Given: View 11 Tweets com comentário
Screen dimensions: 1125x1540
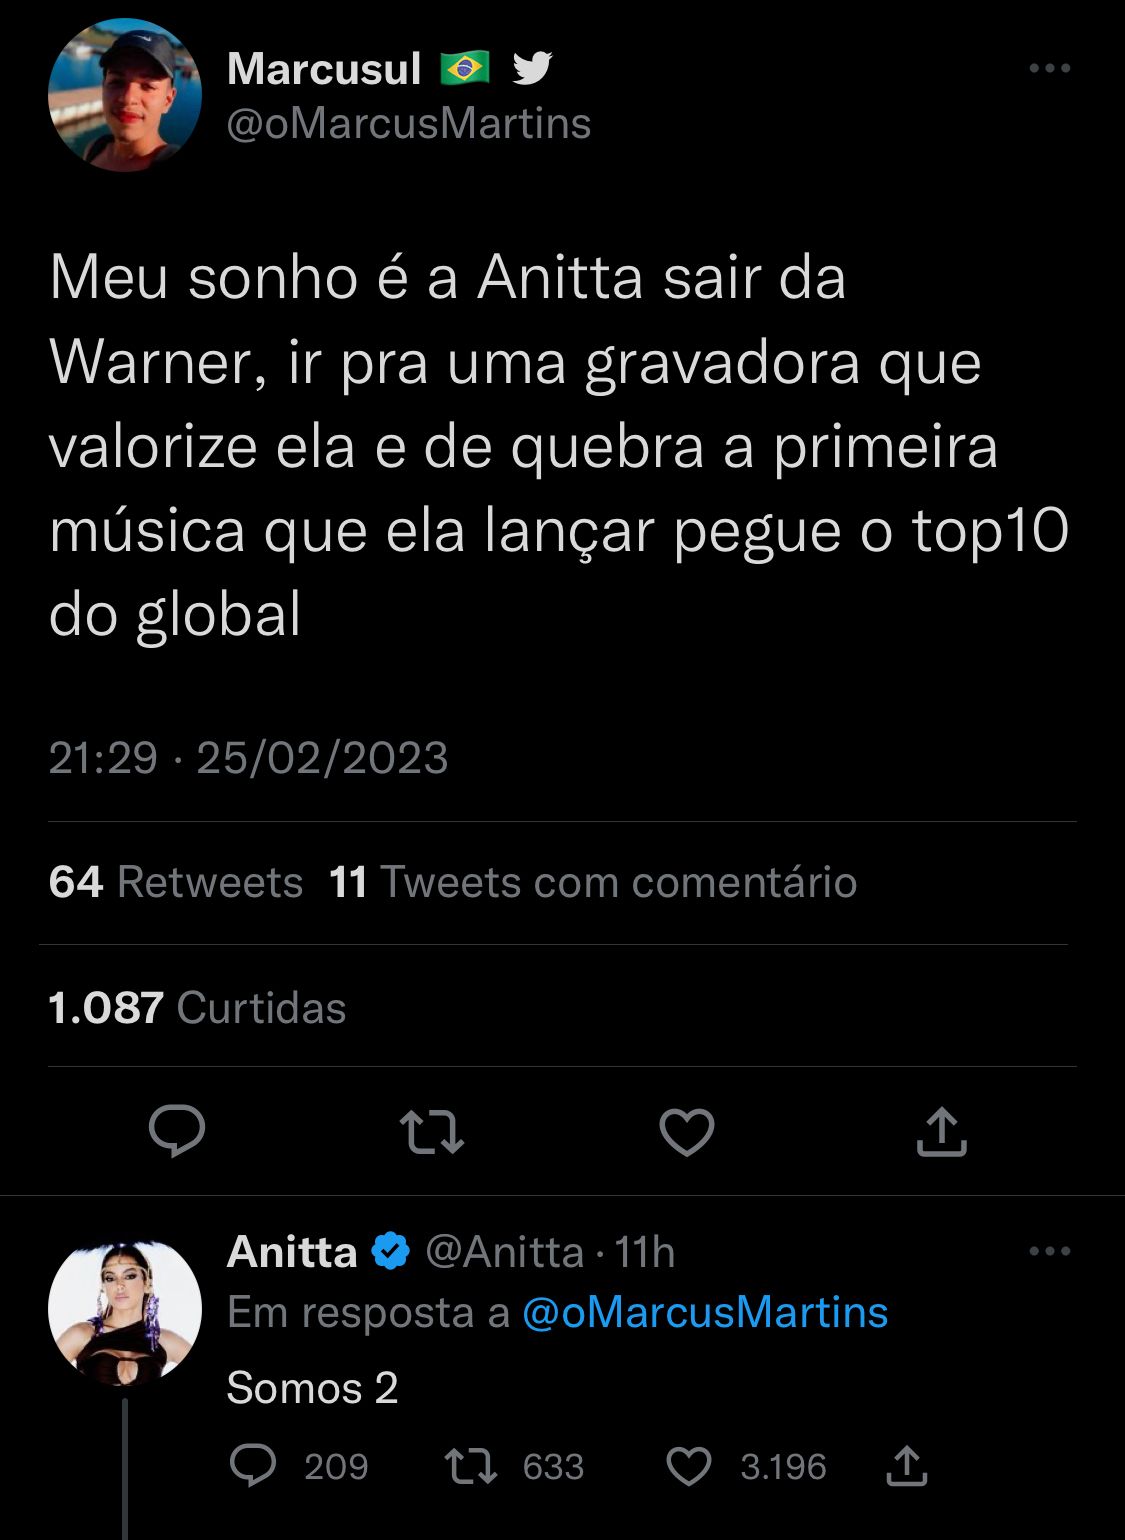Looking at the screenshot, I should 593,882.
